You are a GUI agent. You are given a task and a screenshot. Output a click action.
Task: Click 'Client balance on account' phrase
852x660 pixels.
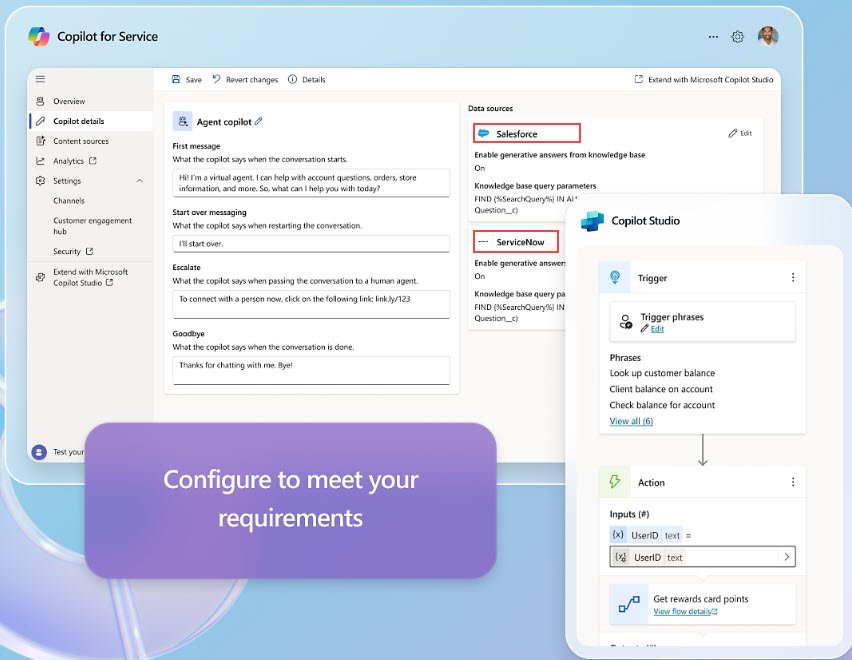(661, 389)
